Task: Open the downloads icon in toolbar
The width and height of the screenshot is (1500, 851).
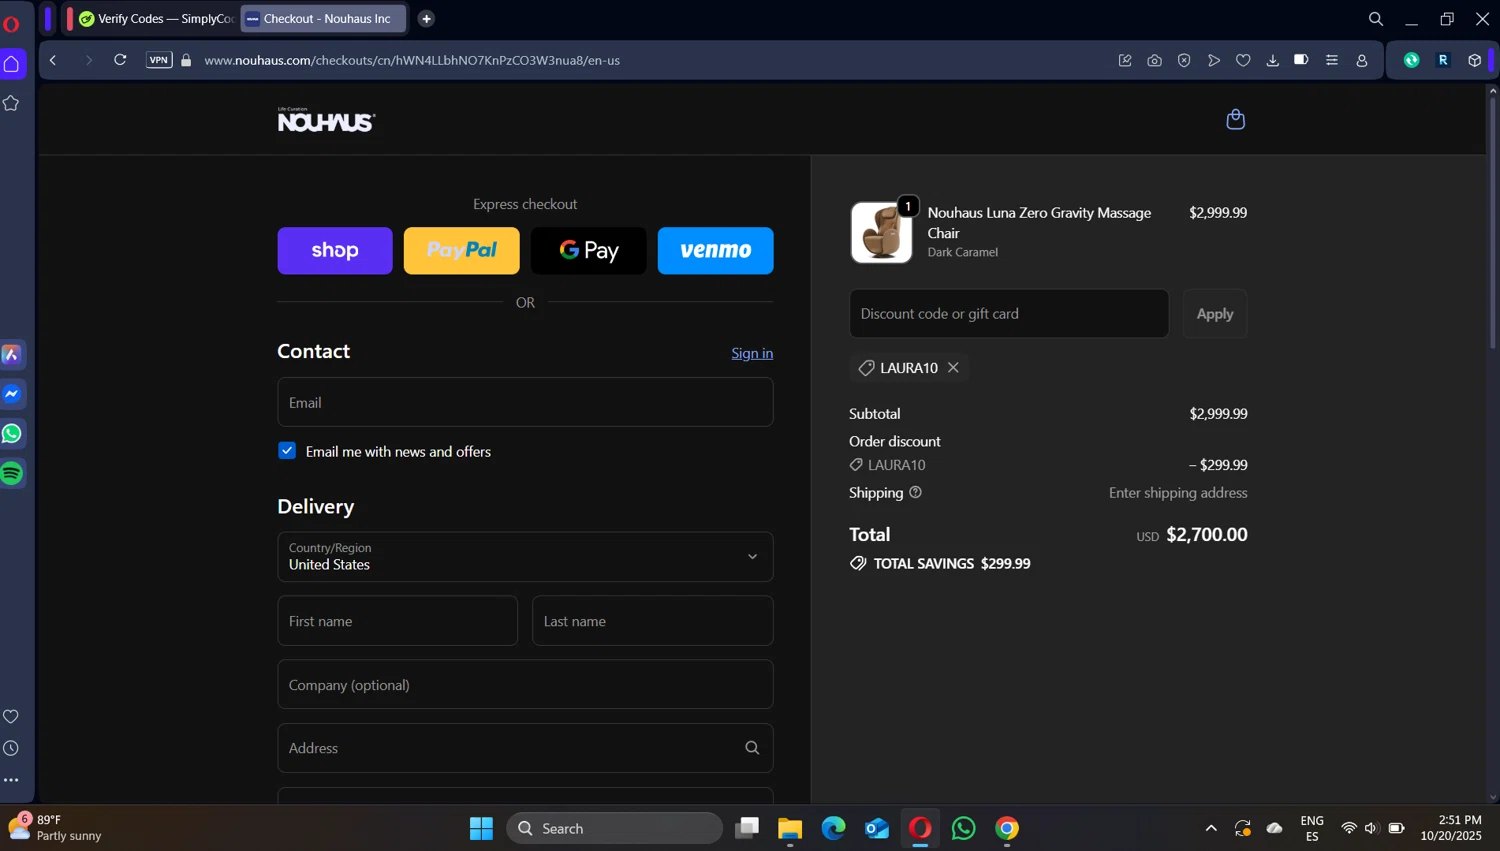Action: click(x=1272, y=60)
